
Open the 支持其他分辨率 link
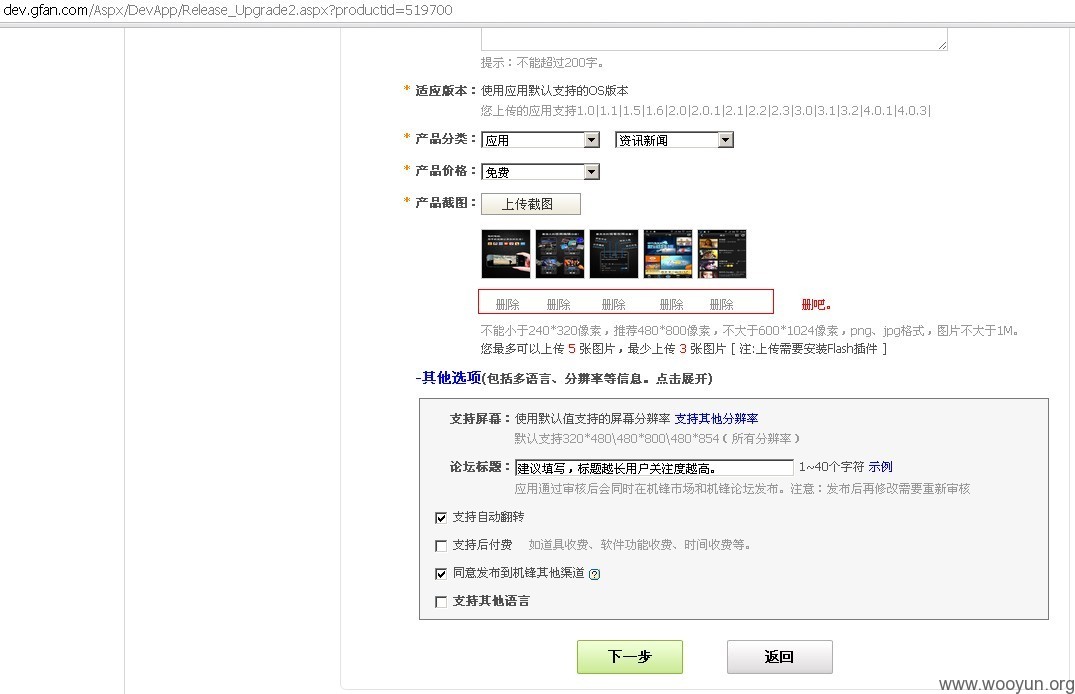716,418
